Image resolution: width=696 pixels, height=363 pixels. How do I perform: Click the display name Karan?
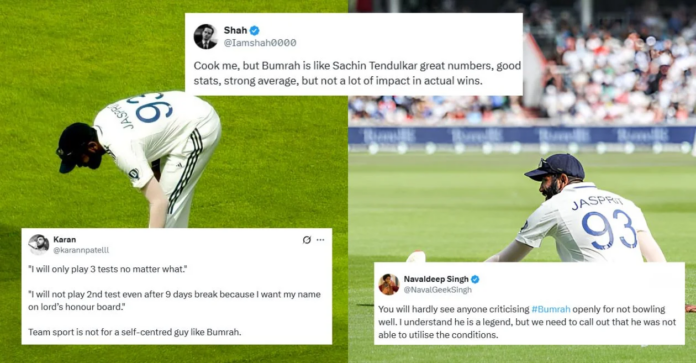point(64,240)
